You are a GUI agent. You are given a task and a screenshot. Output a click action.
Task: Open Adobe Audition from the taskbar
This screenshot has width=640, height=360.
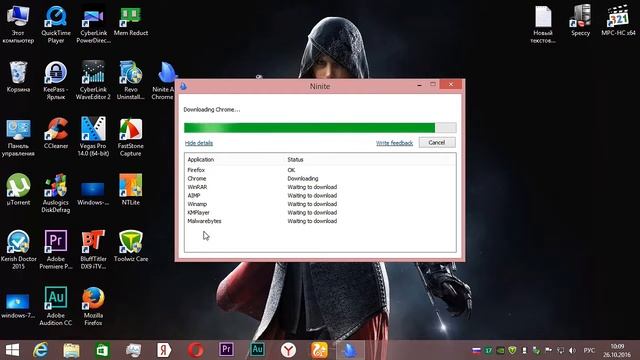(257, 350)
